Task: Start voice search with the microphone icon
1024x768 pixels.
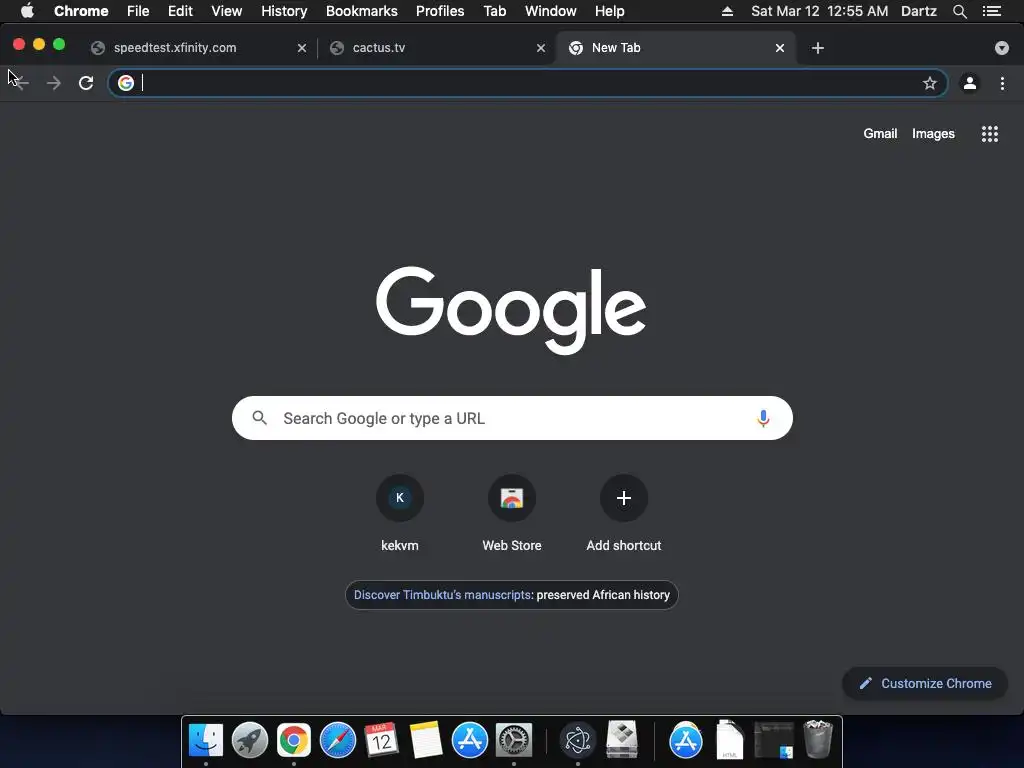Action: pyautogui.click(x=763, y=418)
